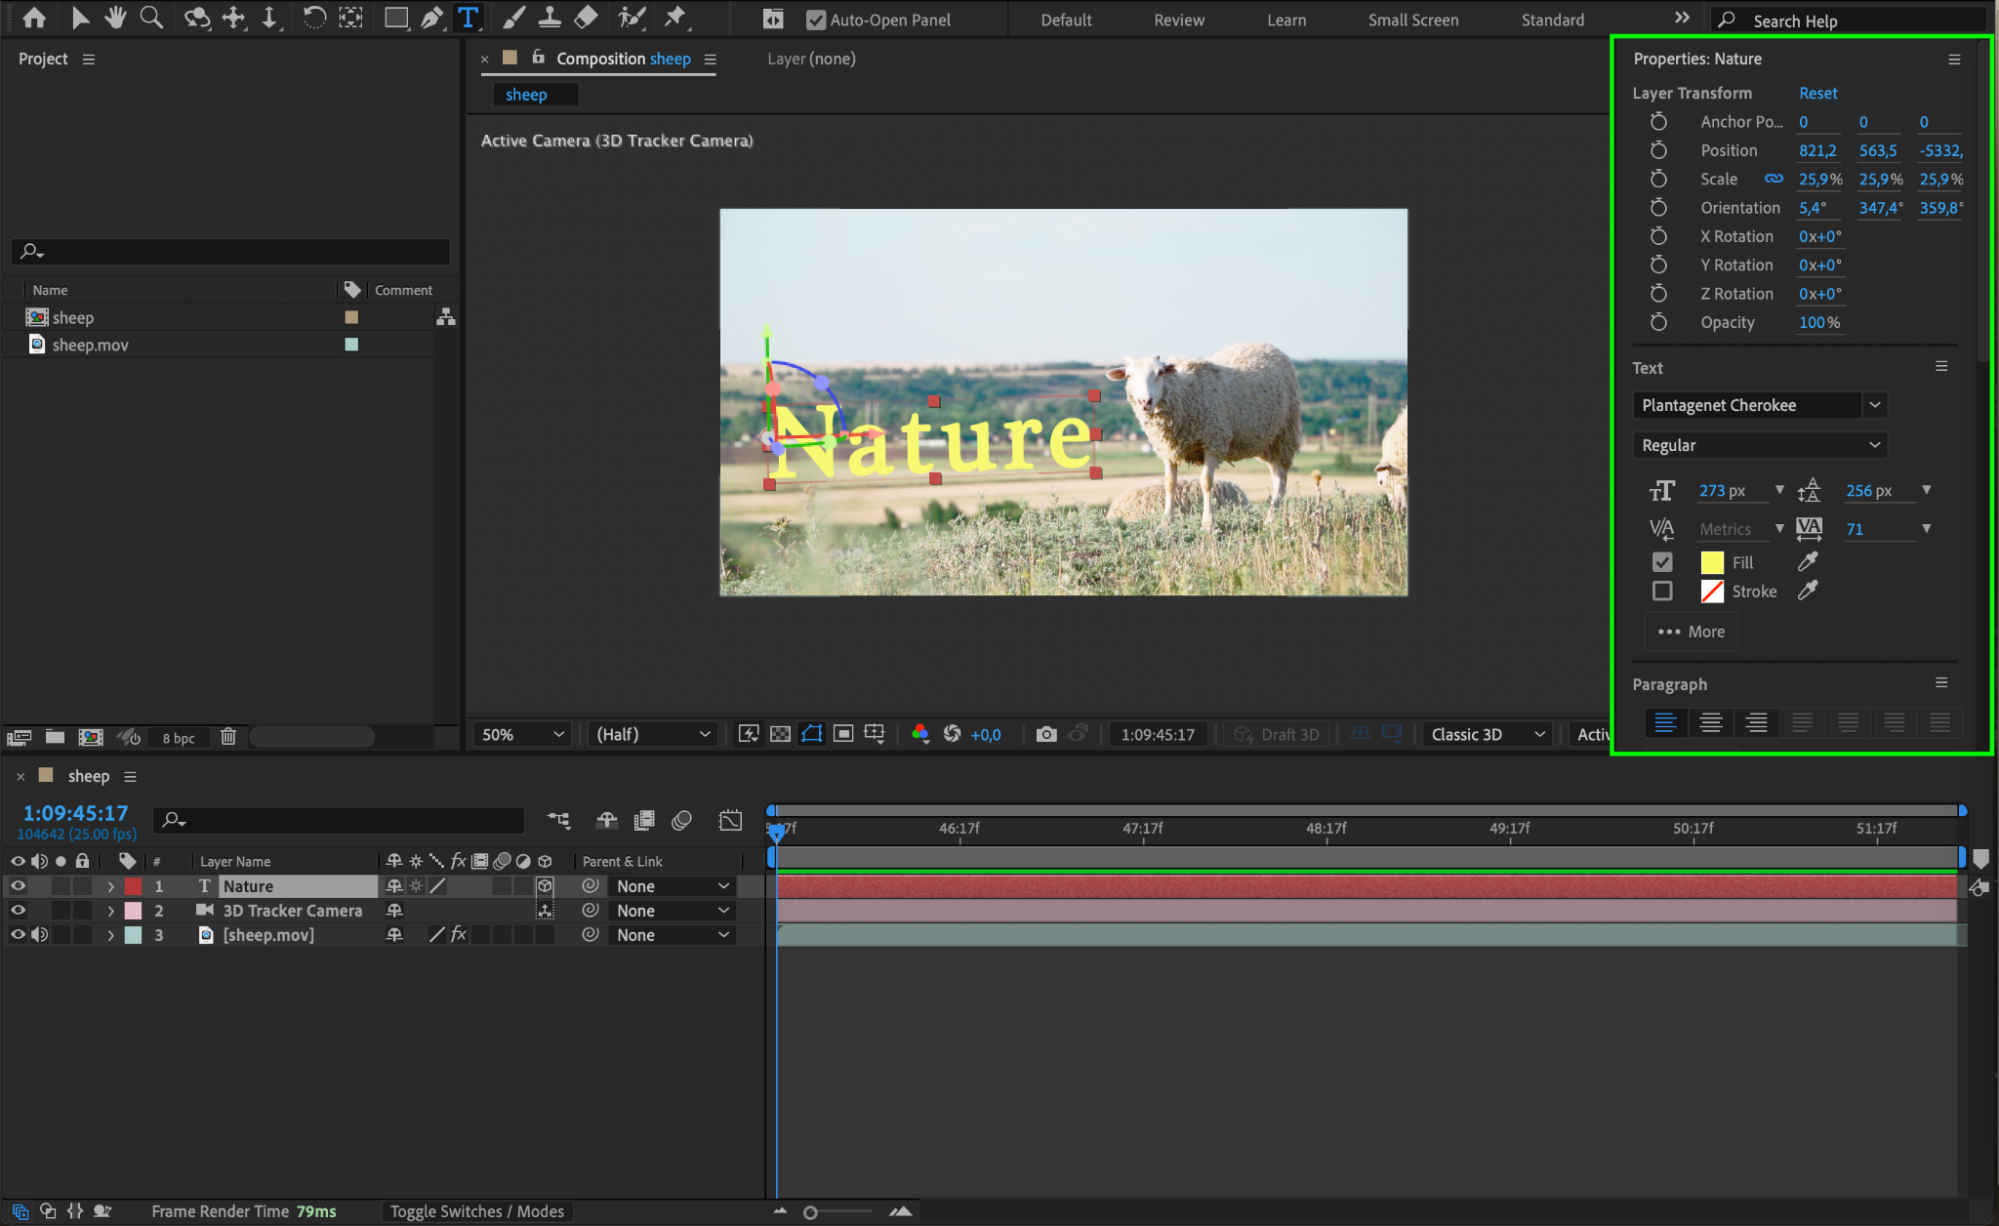1999x1226 pixels.
Task: Open the yellow Fill color swatch
Action: coord(1711,562)
